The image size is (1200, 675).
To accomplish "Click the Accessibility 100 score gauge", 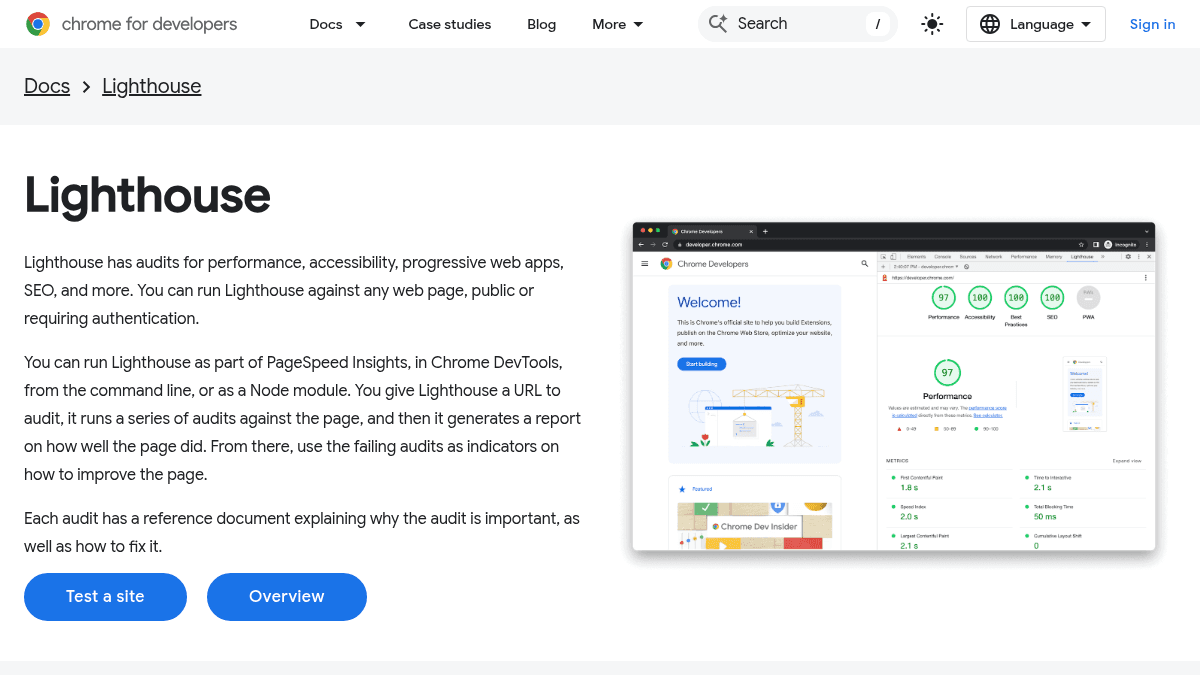I will point(980,298).
